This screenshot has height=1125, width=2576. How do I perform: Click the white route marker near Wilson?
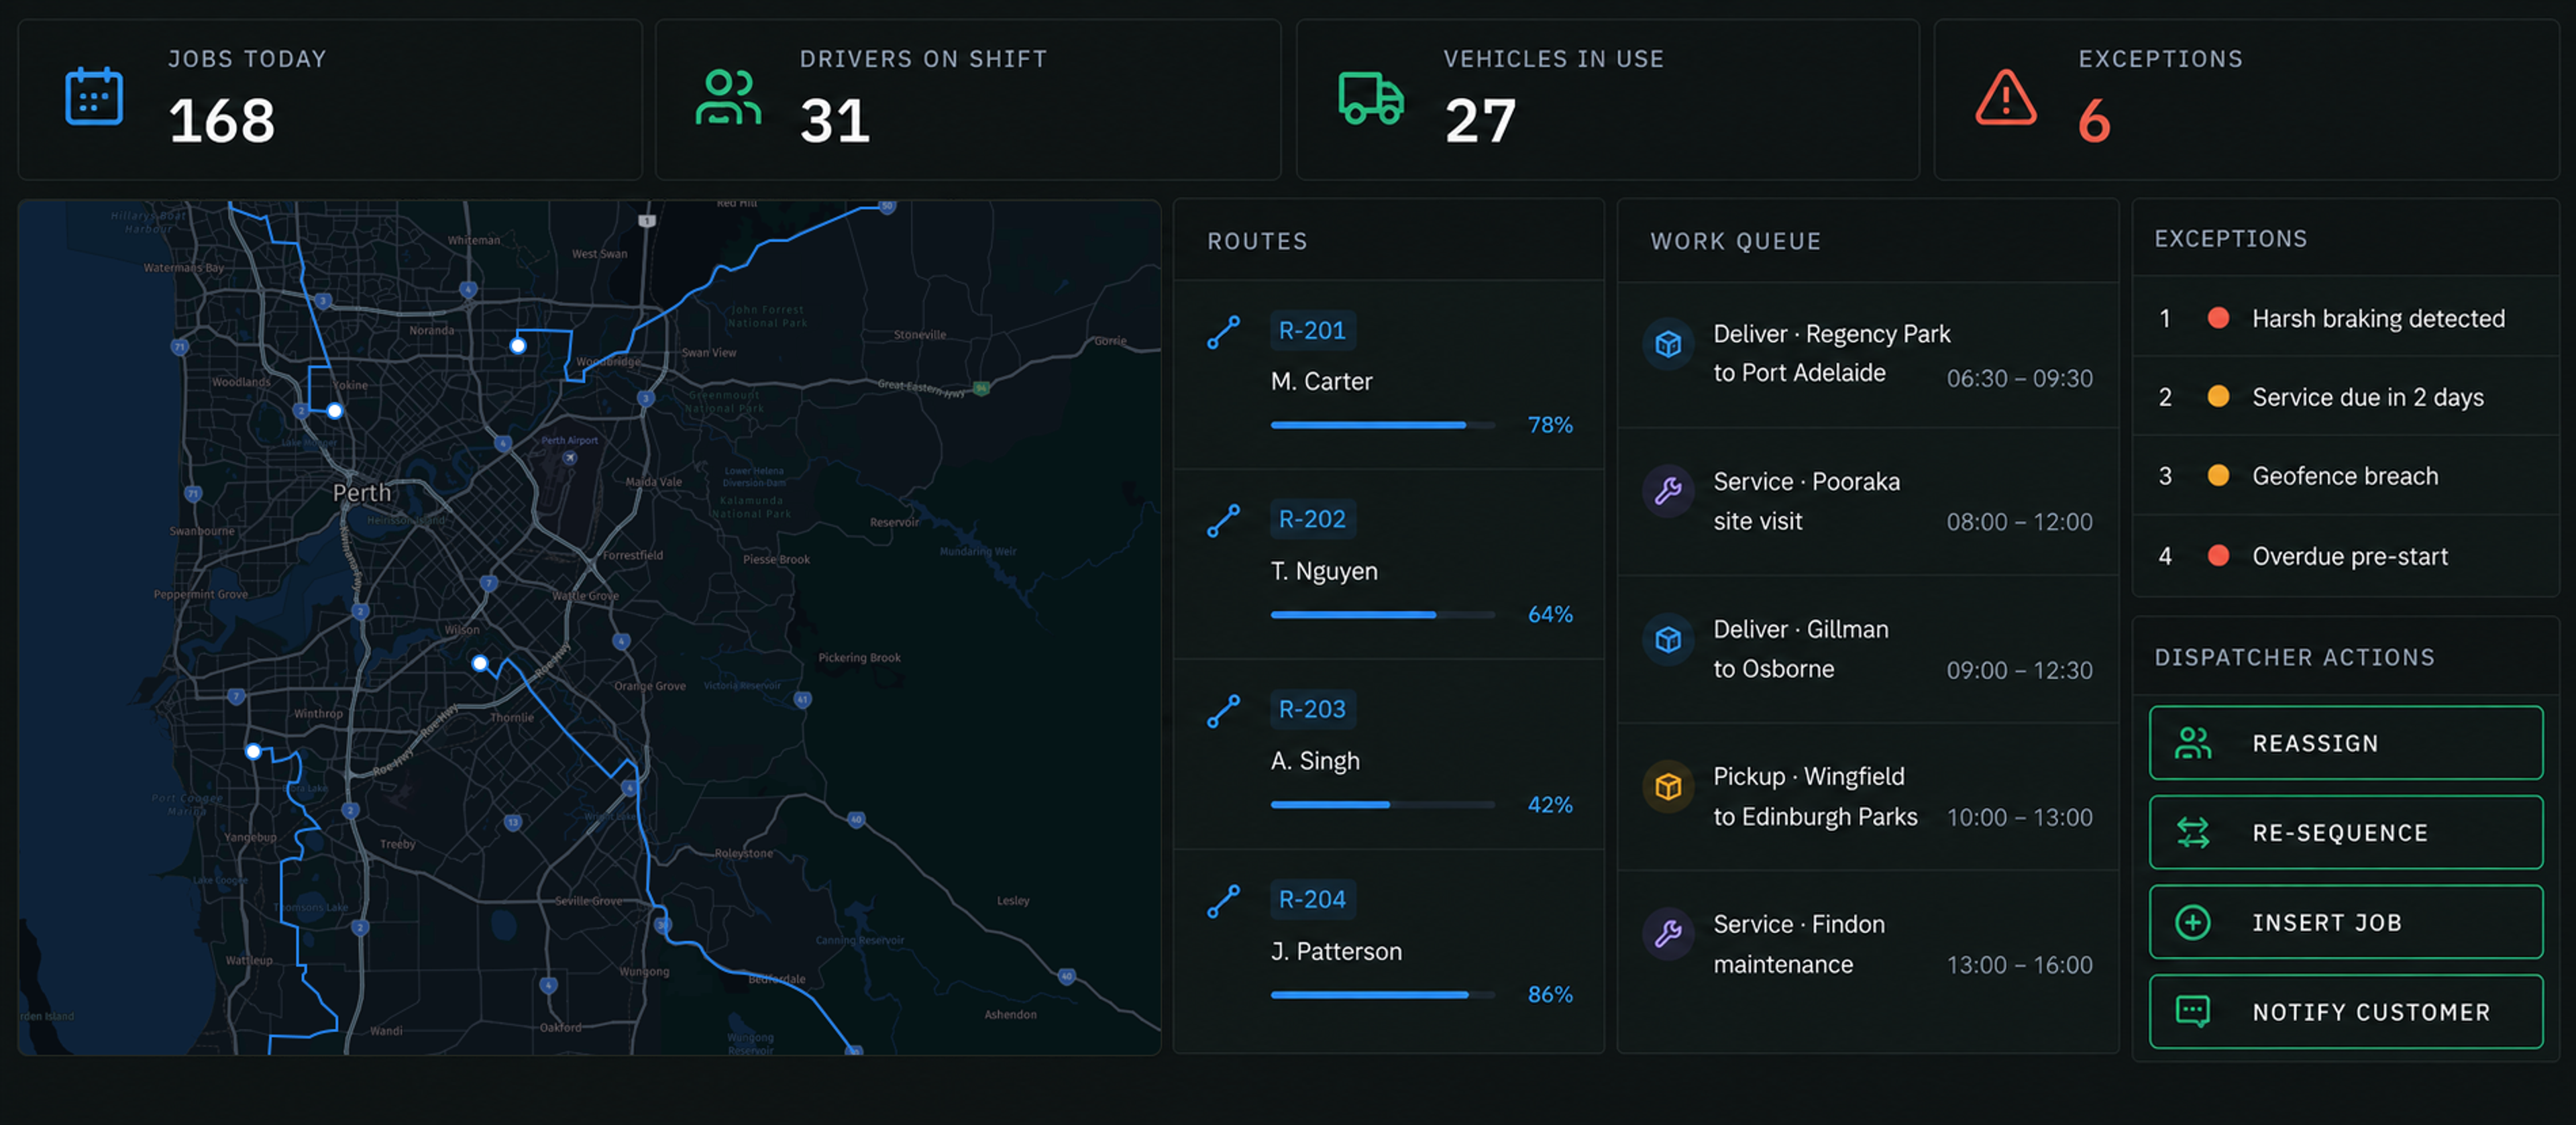point(480,663)
